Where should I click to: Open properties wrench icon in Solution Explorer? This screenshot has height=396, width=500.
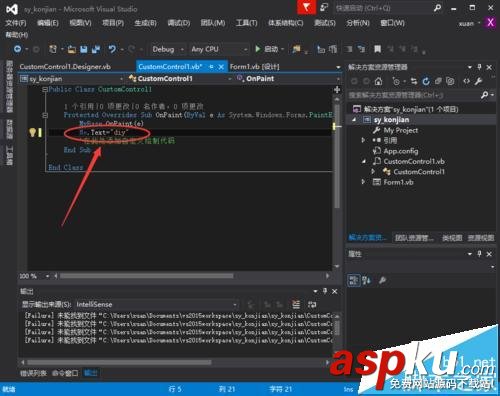click(478, 81)
